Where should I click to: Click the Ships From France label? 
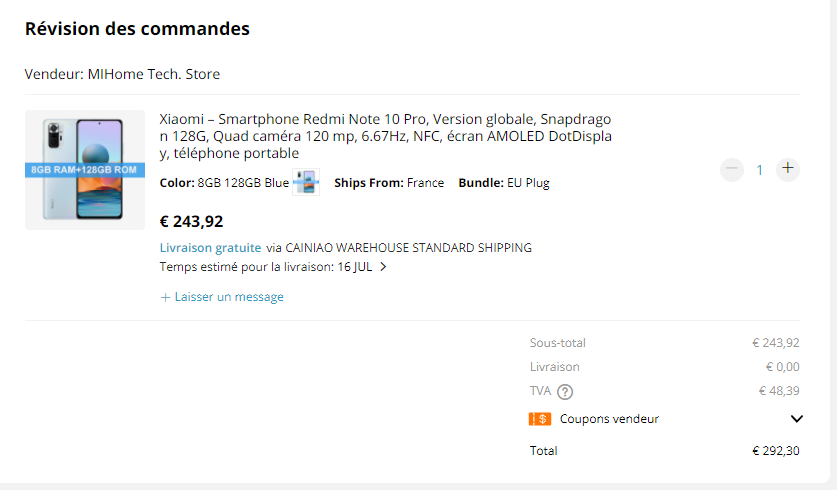tap(389, 183)
